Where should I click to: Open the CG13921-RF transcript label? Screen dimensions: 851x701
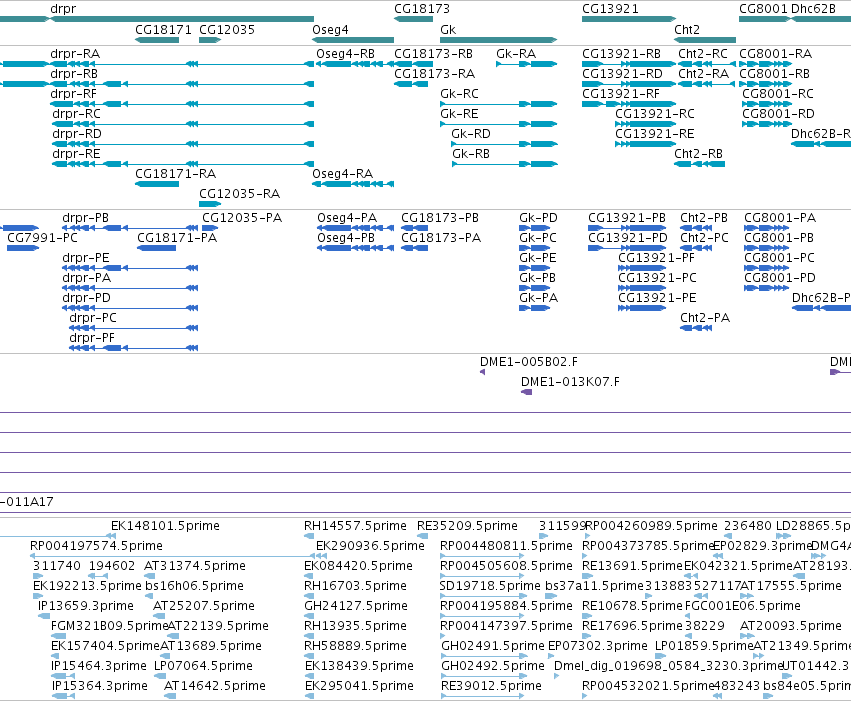pyautogui.click(x=621, y=94)
